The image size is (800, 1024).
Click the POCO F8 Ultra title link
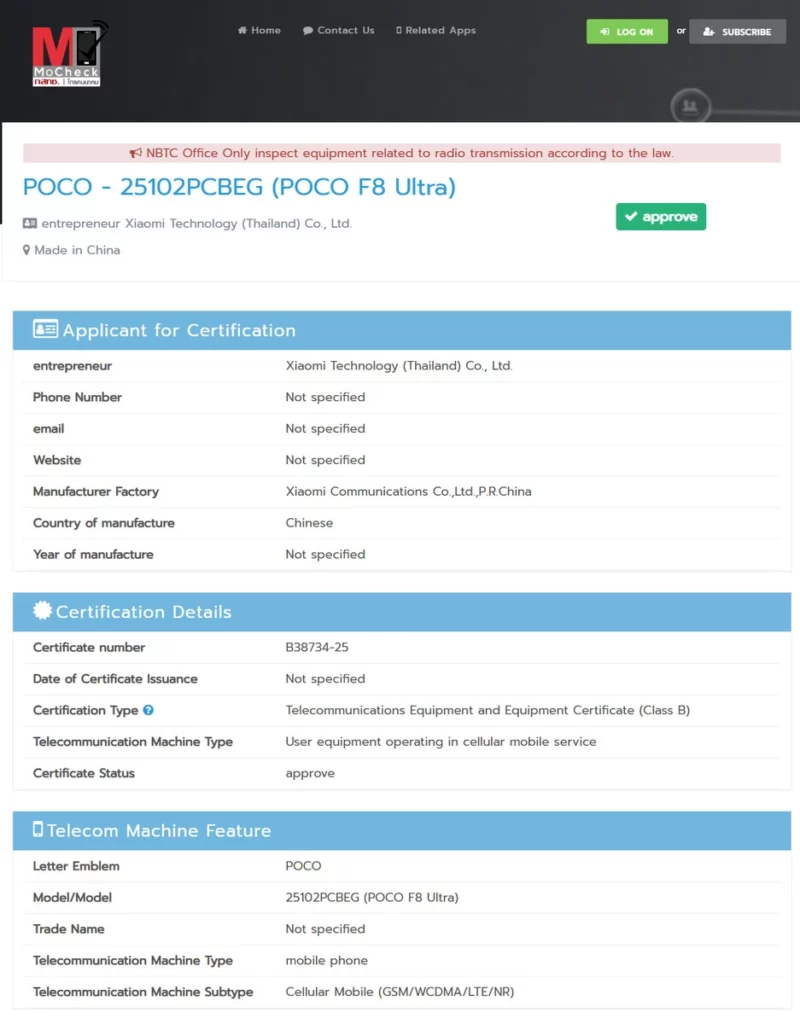tap(235, 187)
